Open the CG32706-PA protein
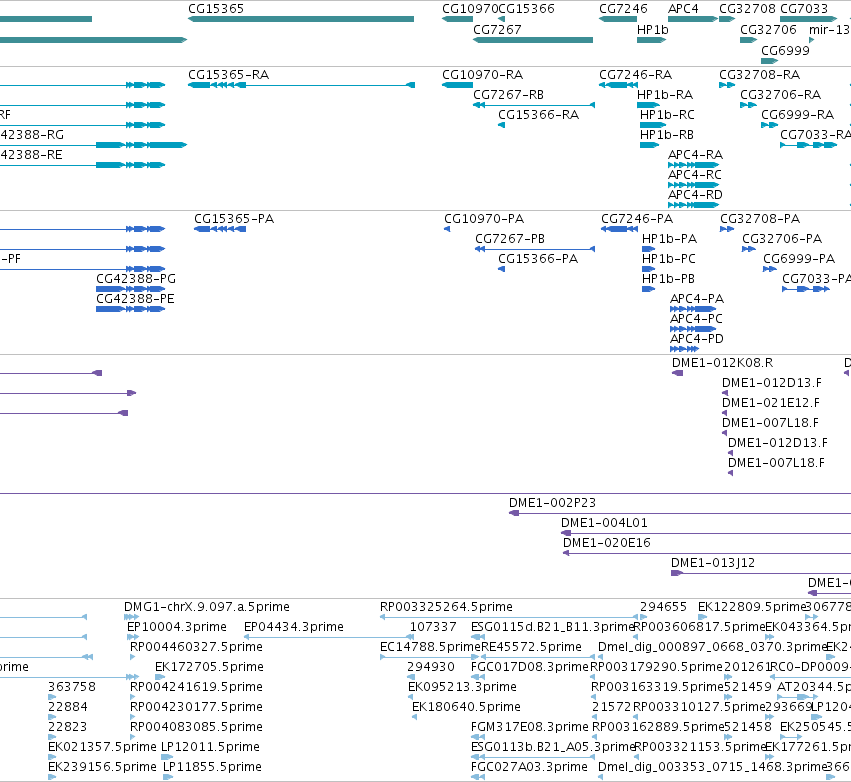 pyautogui.click(x=749, y=249)
